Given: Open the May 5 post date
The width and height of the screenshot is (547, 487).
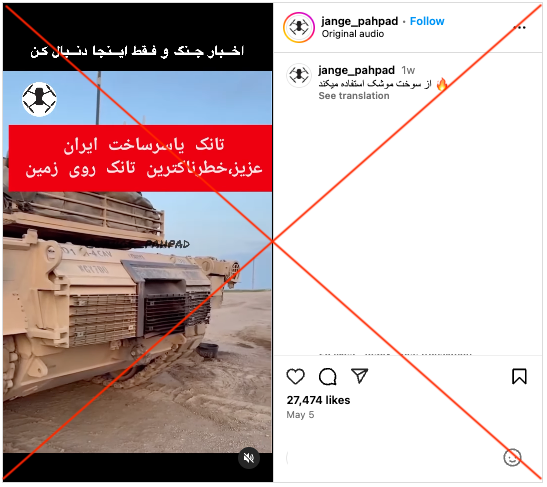Looking at the screenshot, I should point(300,415).
